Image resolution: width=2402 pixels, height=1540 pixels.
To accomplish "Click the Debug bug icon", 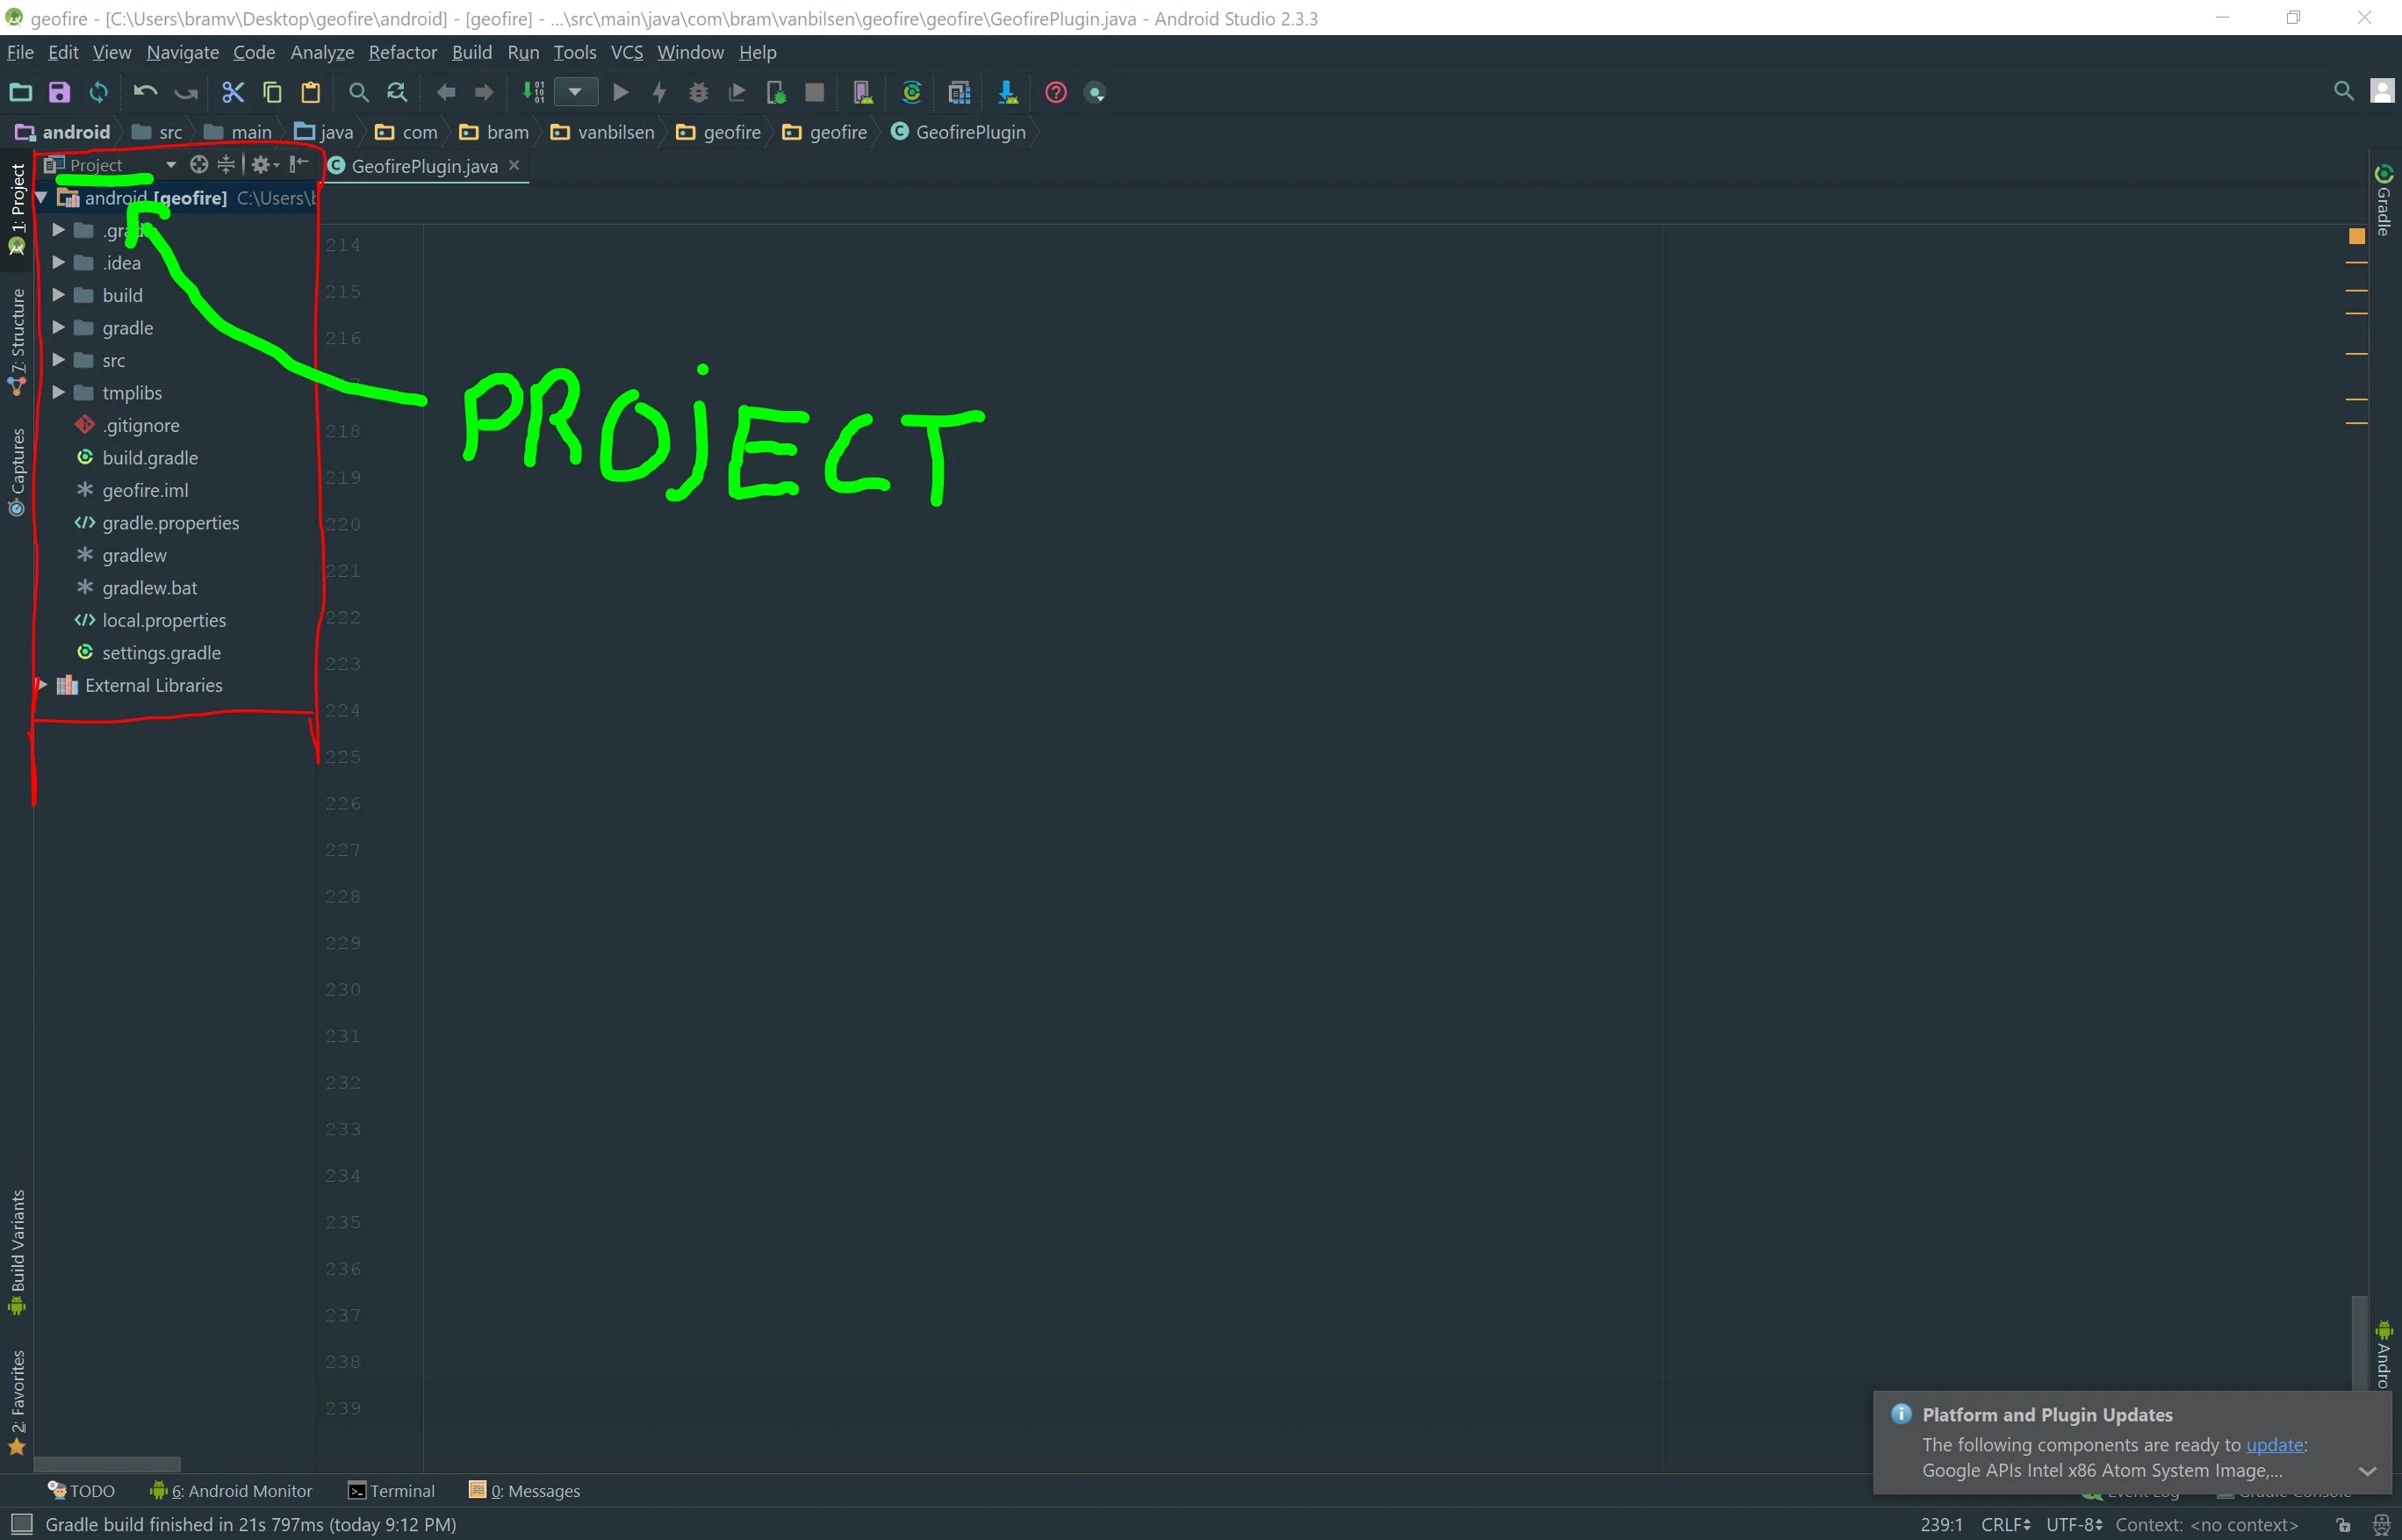I will [x=698, y=93].
